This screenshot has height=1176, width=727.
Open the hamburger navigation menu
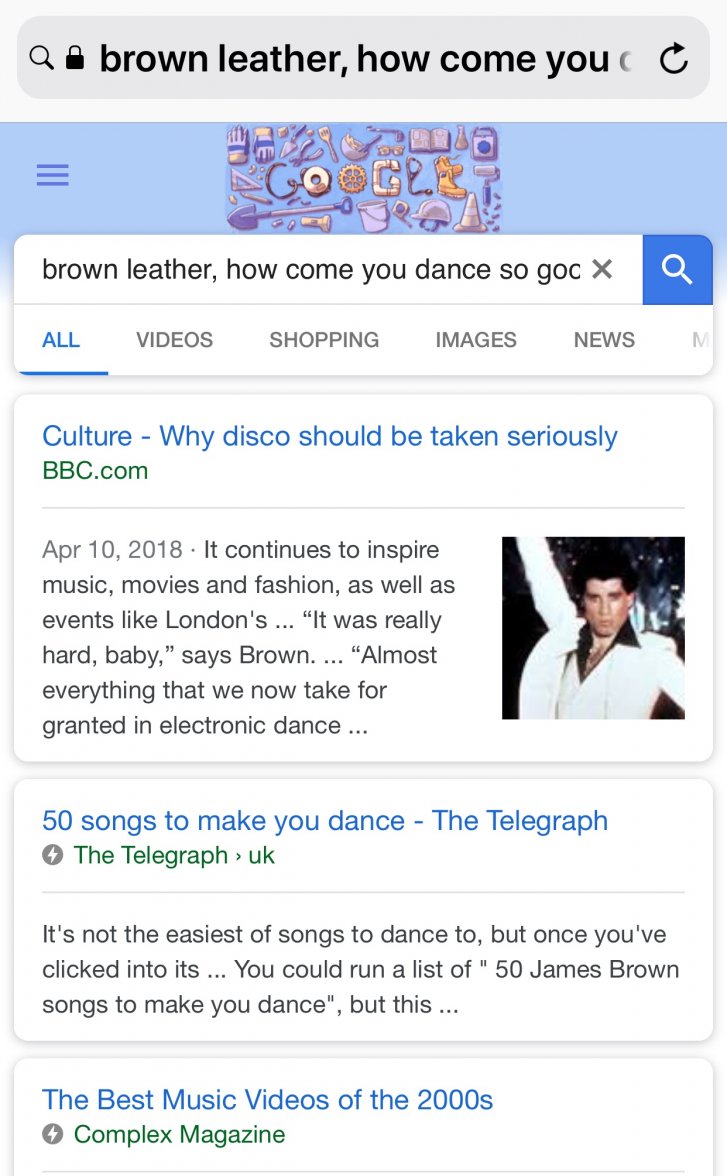[x=52, y=176]
